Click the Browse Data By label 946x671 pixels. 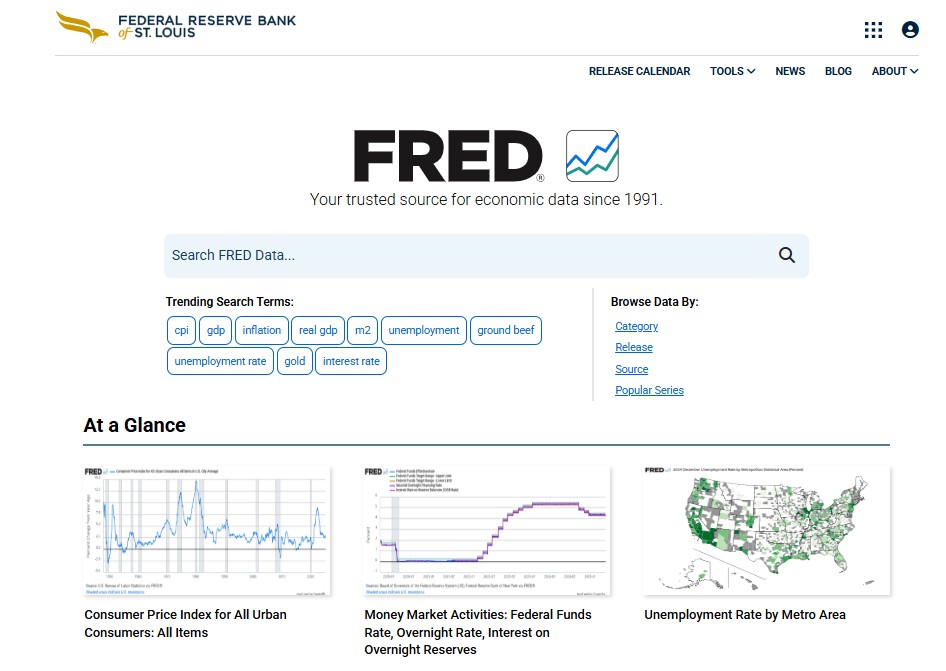(654, 302)
